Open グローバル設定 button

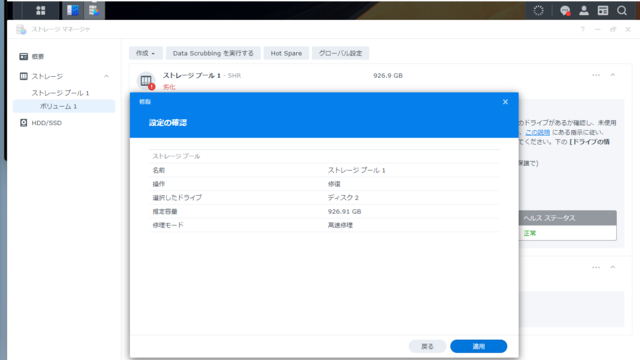pyautogui.click(x=340, y=53)
